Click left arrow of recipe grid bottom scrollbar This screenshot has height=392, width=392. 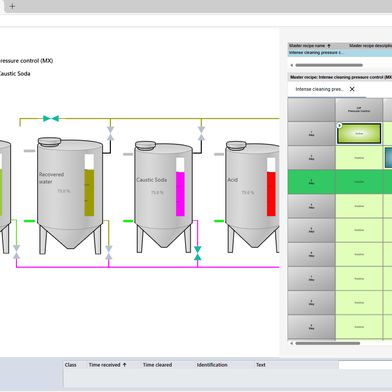(292, 343)
